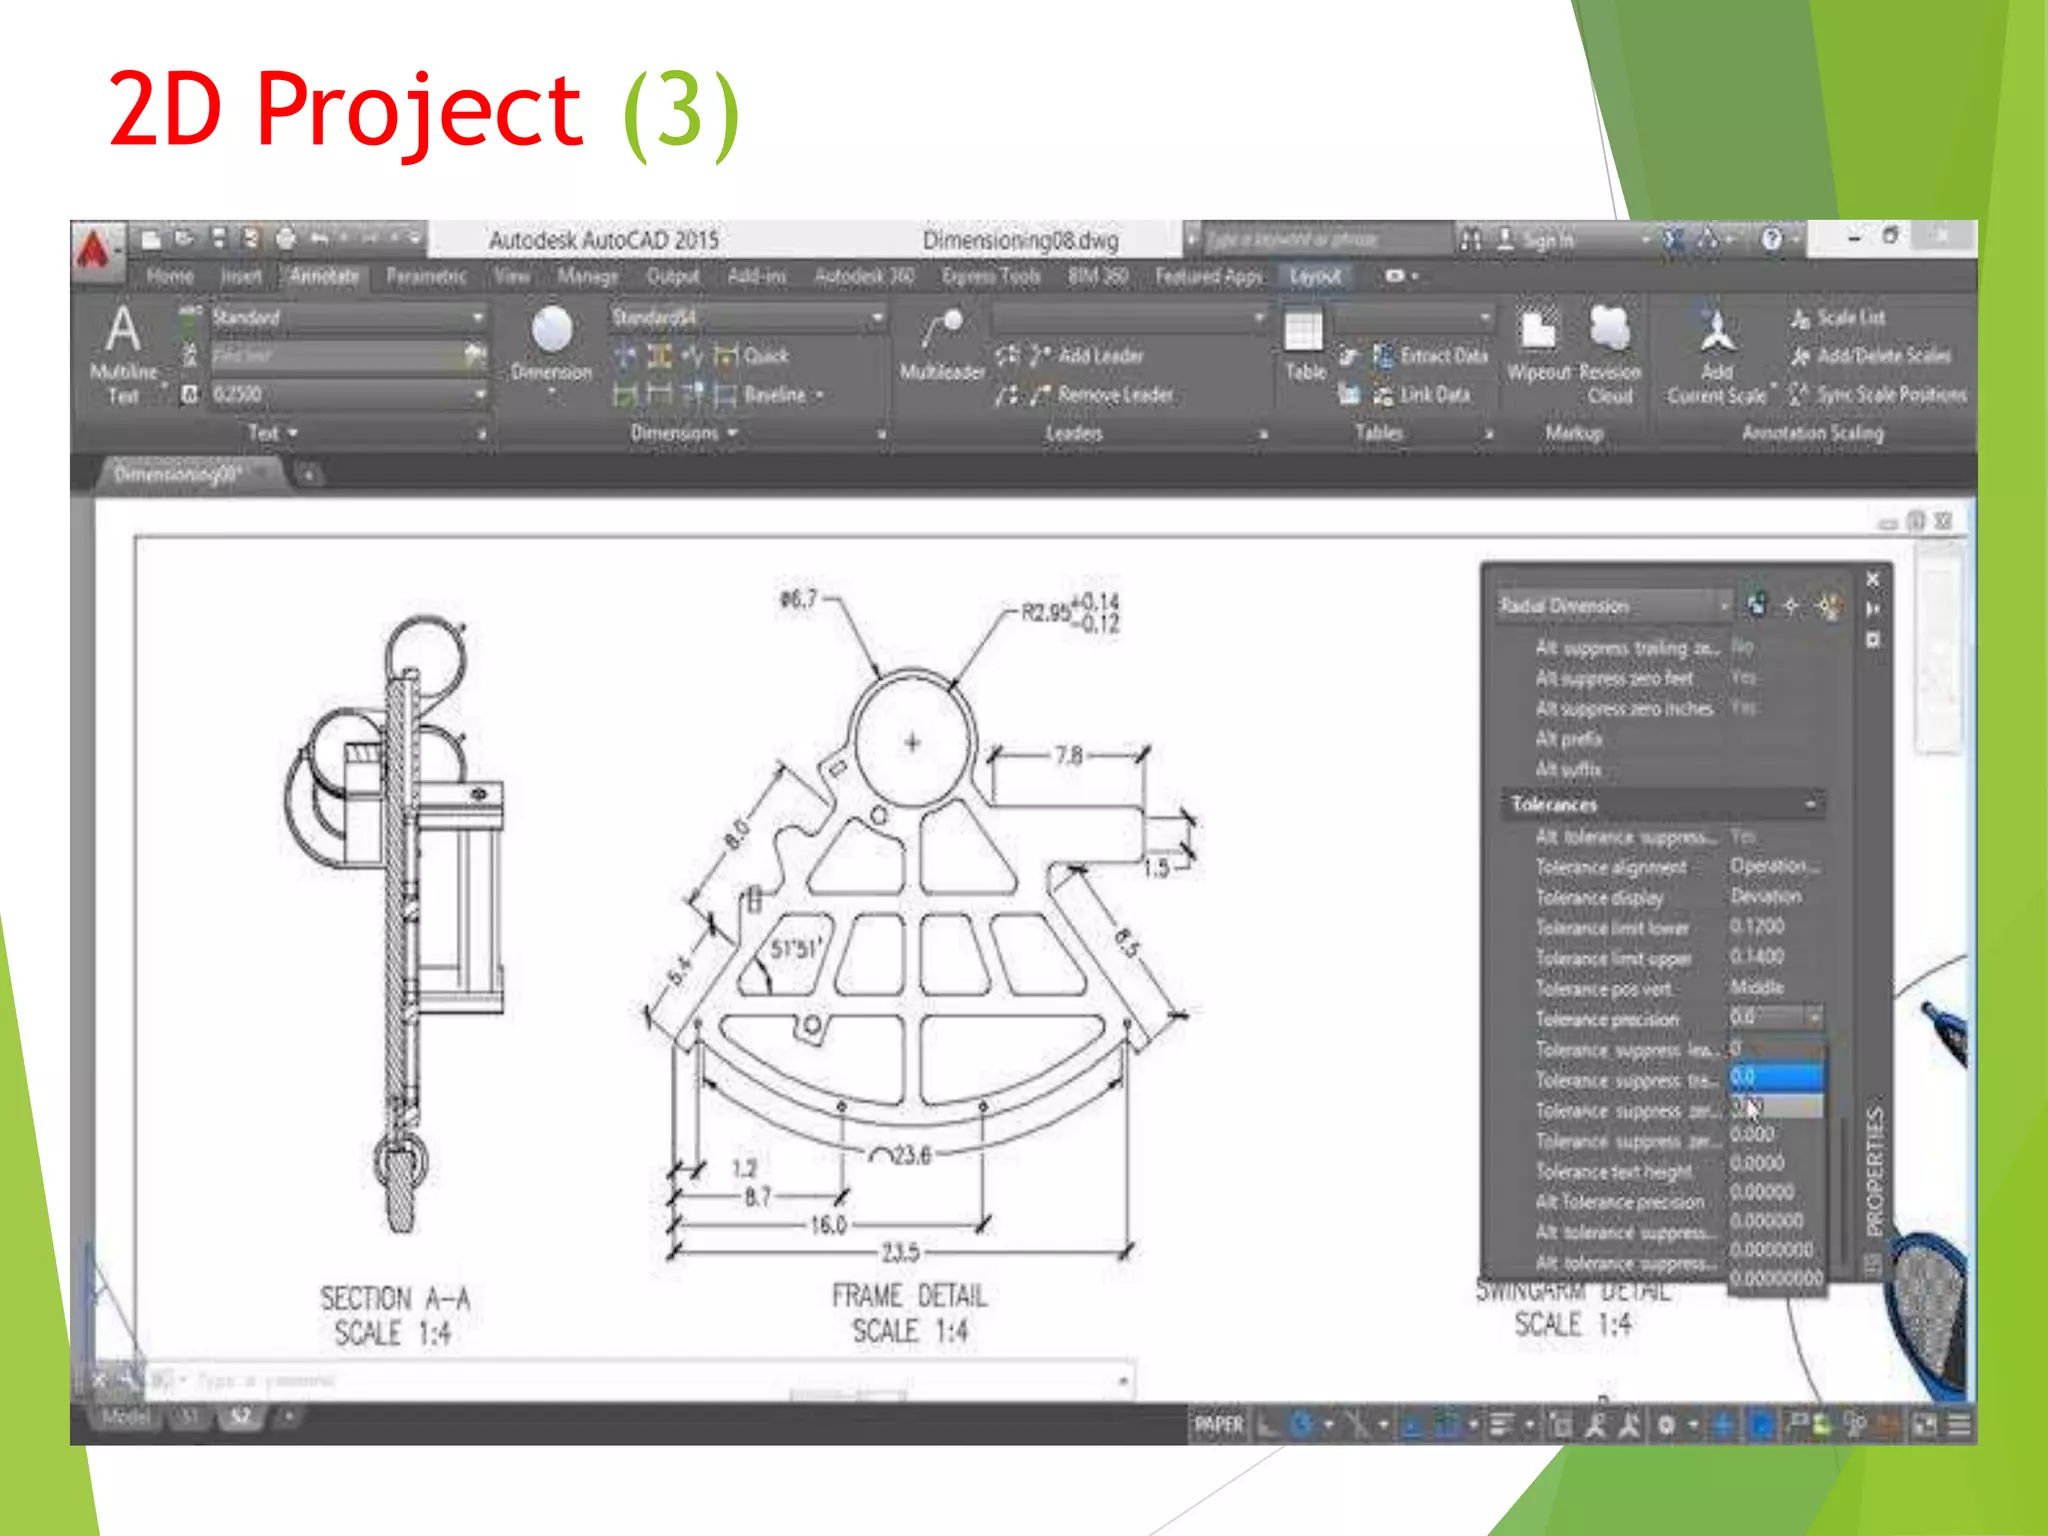This screenshot has height=1536, width=2048.
Task: Expand the Dimensions panel
Action: 684,433
